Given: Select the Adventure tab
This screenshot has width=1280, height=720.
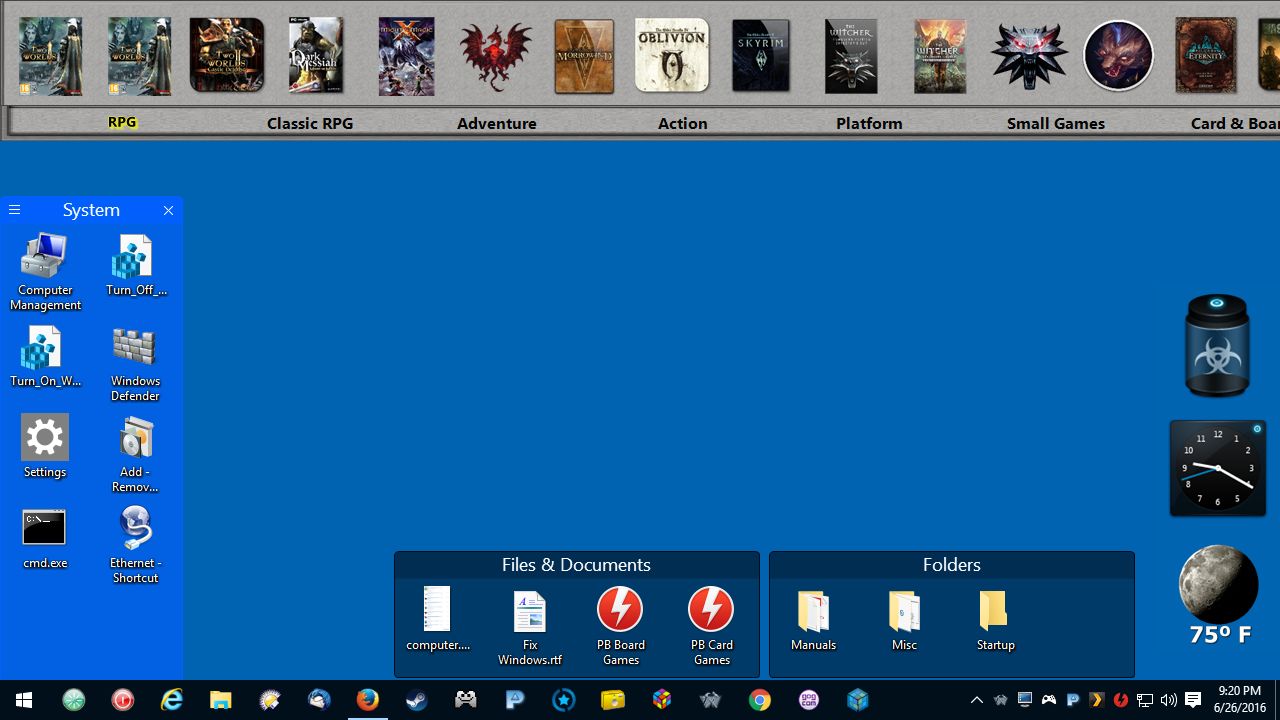Looking at the screenshot, I should click(497, 123).
